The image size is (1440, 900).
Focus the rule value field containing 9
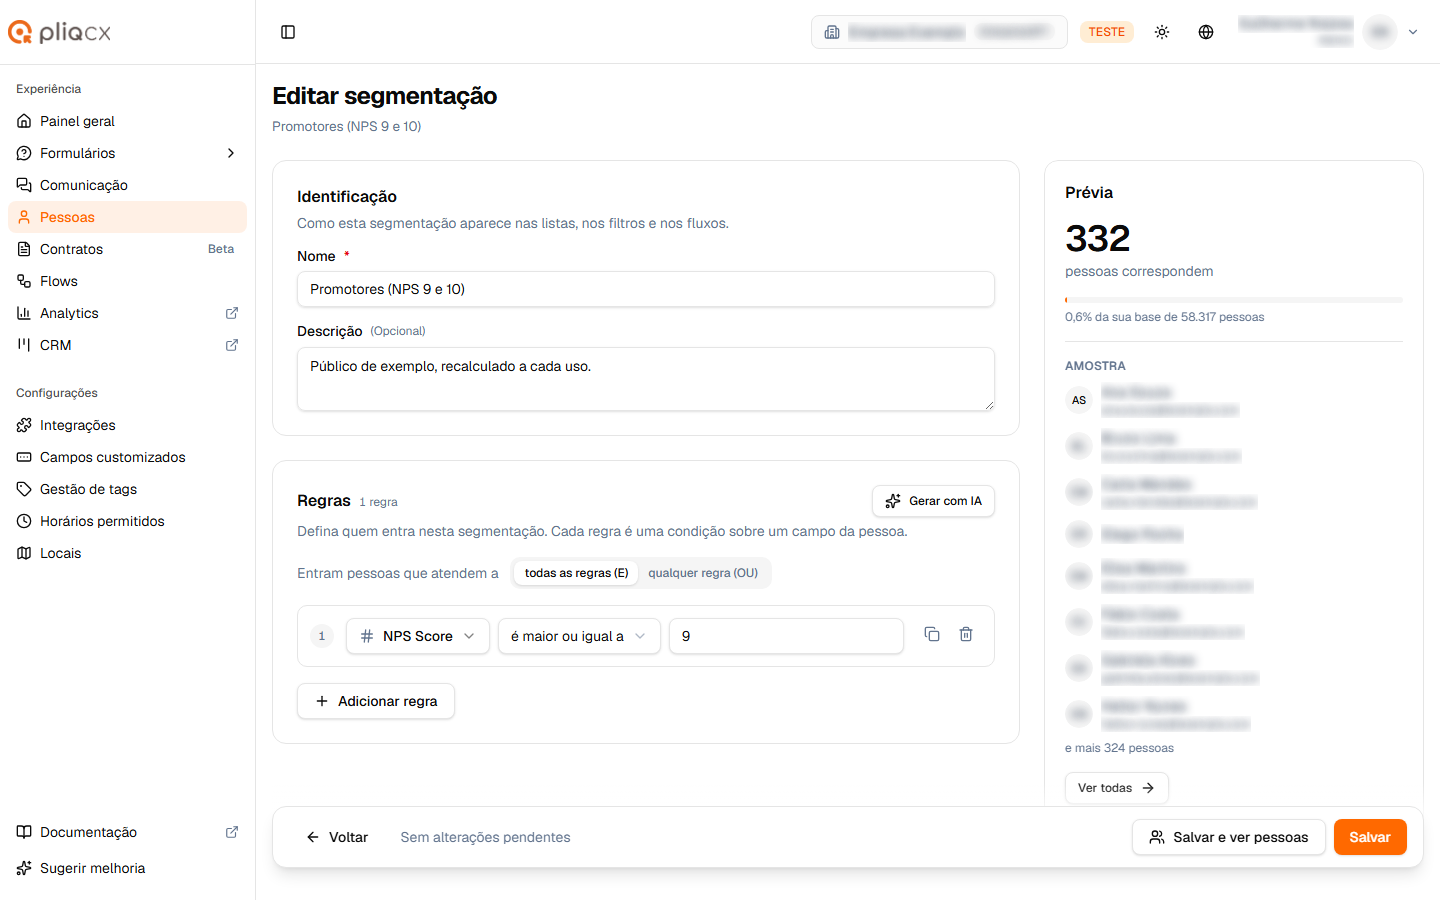point(786,636)
